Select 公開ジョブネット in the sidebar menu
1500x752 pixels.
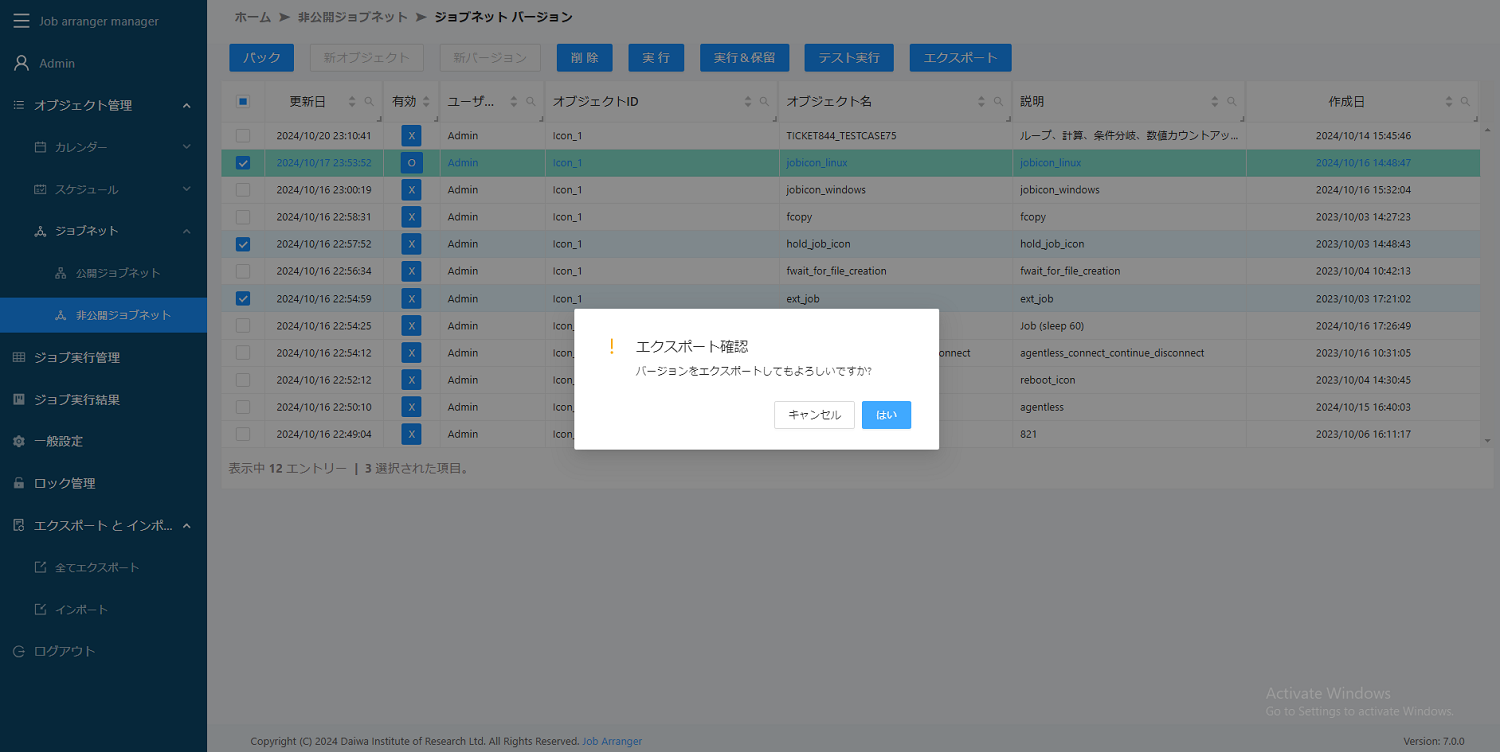(x=103, y=272)
